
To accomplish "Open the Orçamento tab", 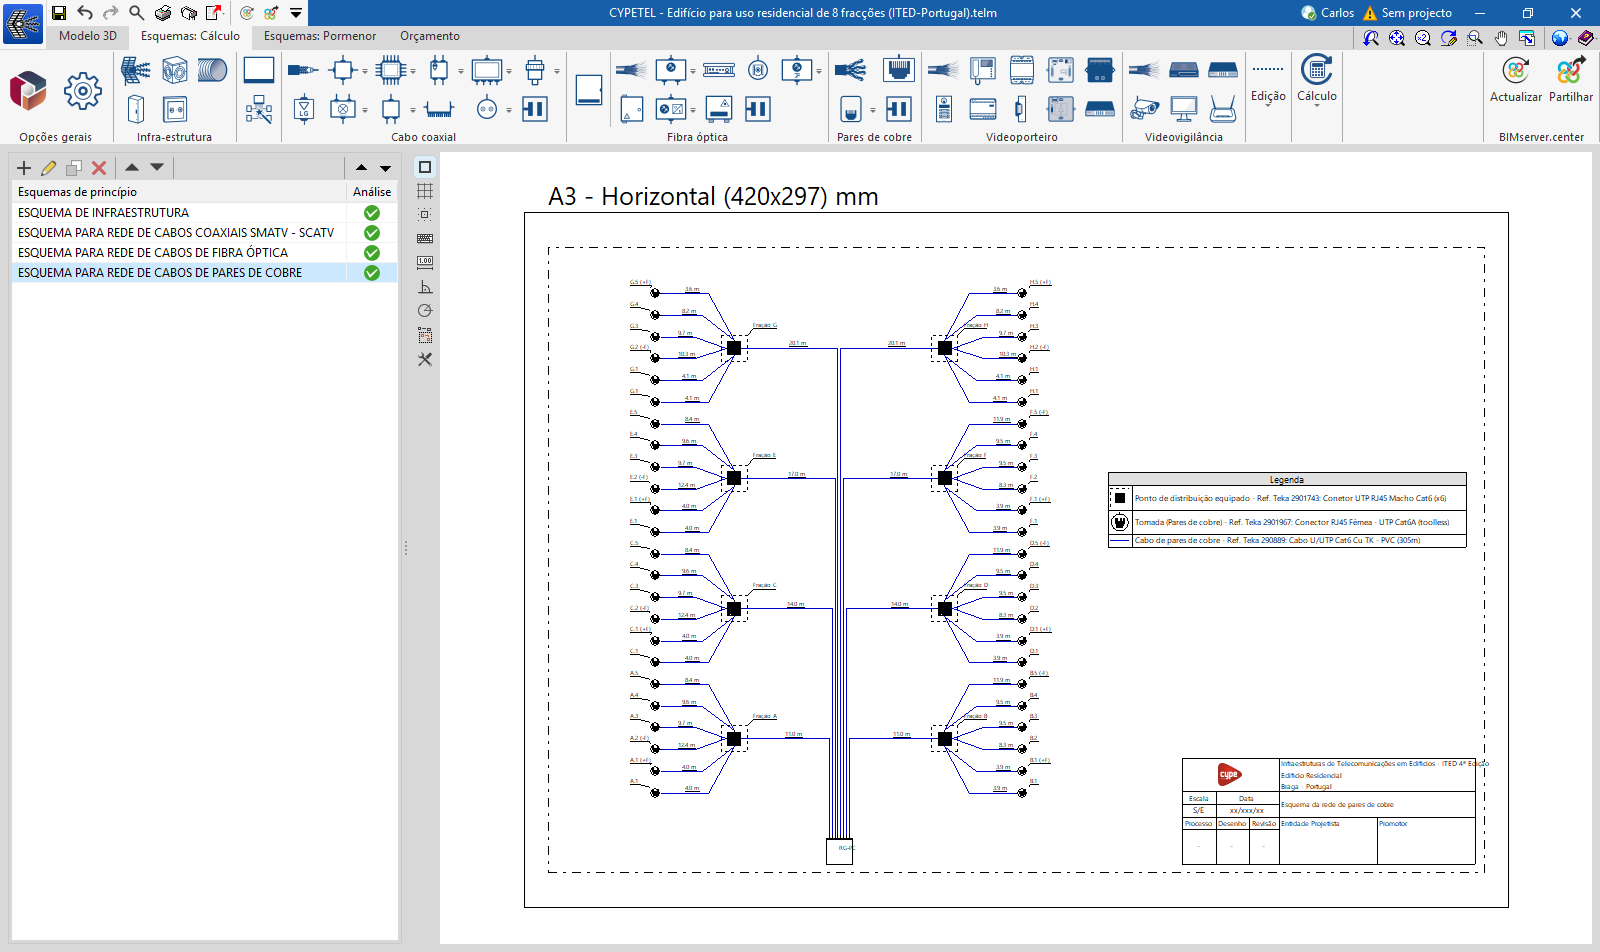I will coord(430,36).
